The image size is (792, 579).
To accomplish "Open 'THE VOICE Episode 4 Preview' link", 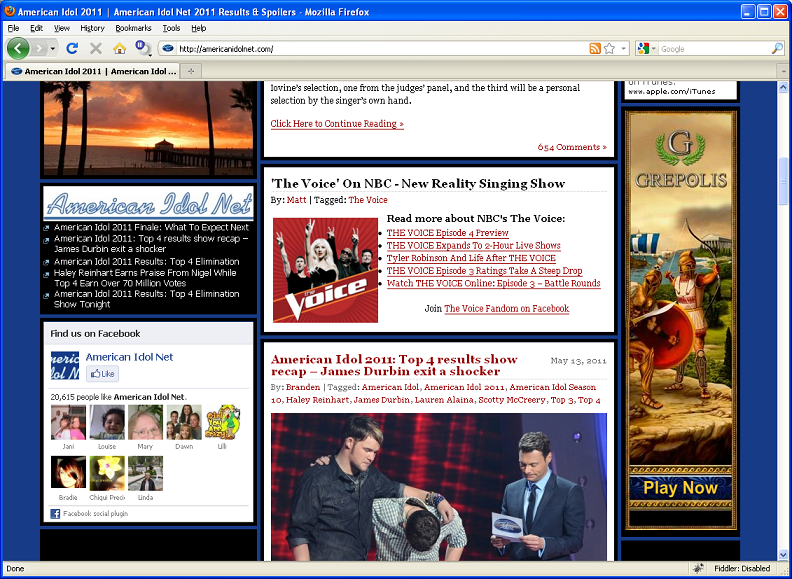I will coord(447,233).
